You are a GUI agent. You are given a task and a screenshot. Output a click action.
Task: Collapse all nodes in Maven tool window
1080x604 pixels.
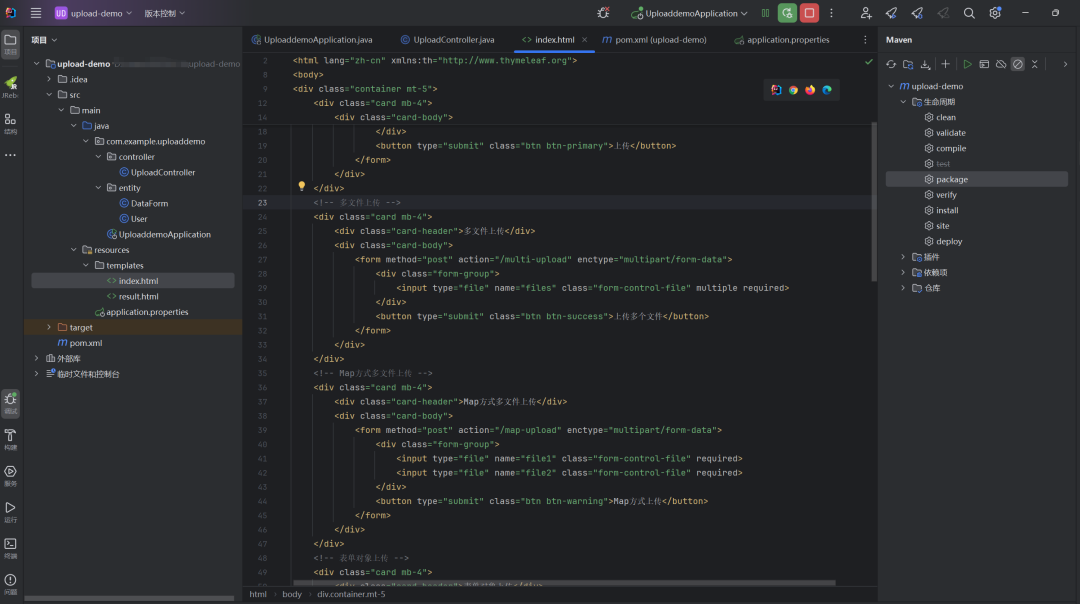pos(1035,63)
